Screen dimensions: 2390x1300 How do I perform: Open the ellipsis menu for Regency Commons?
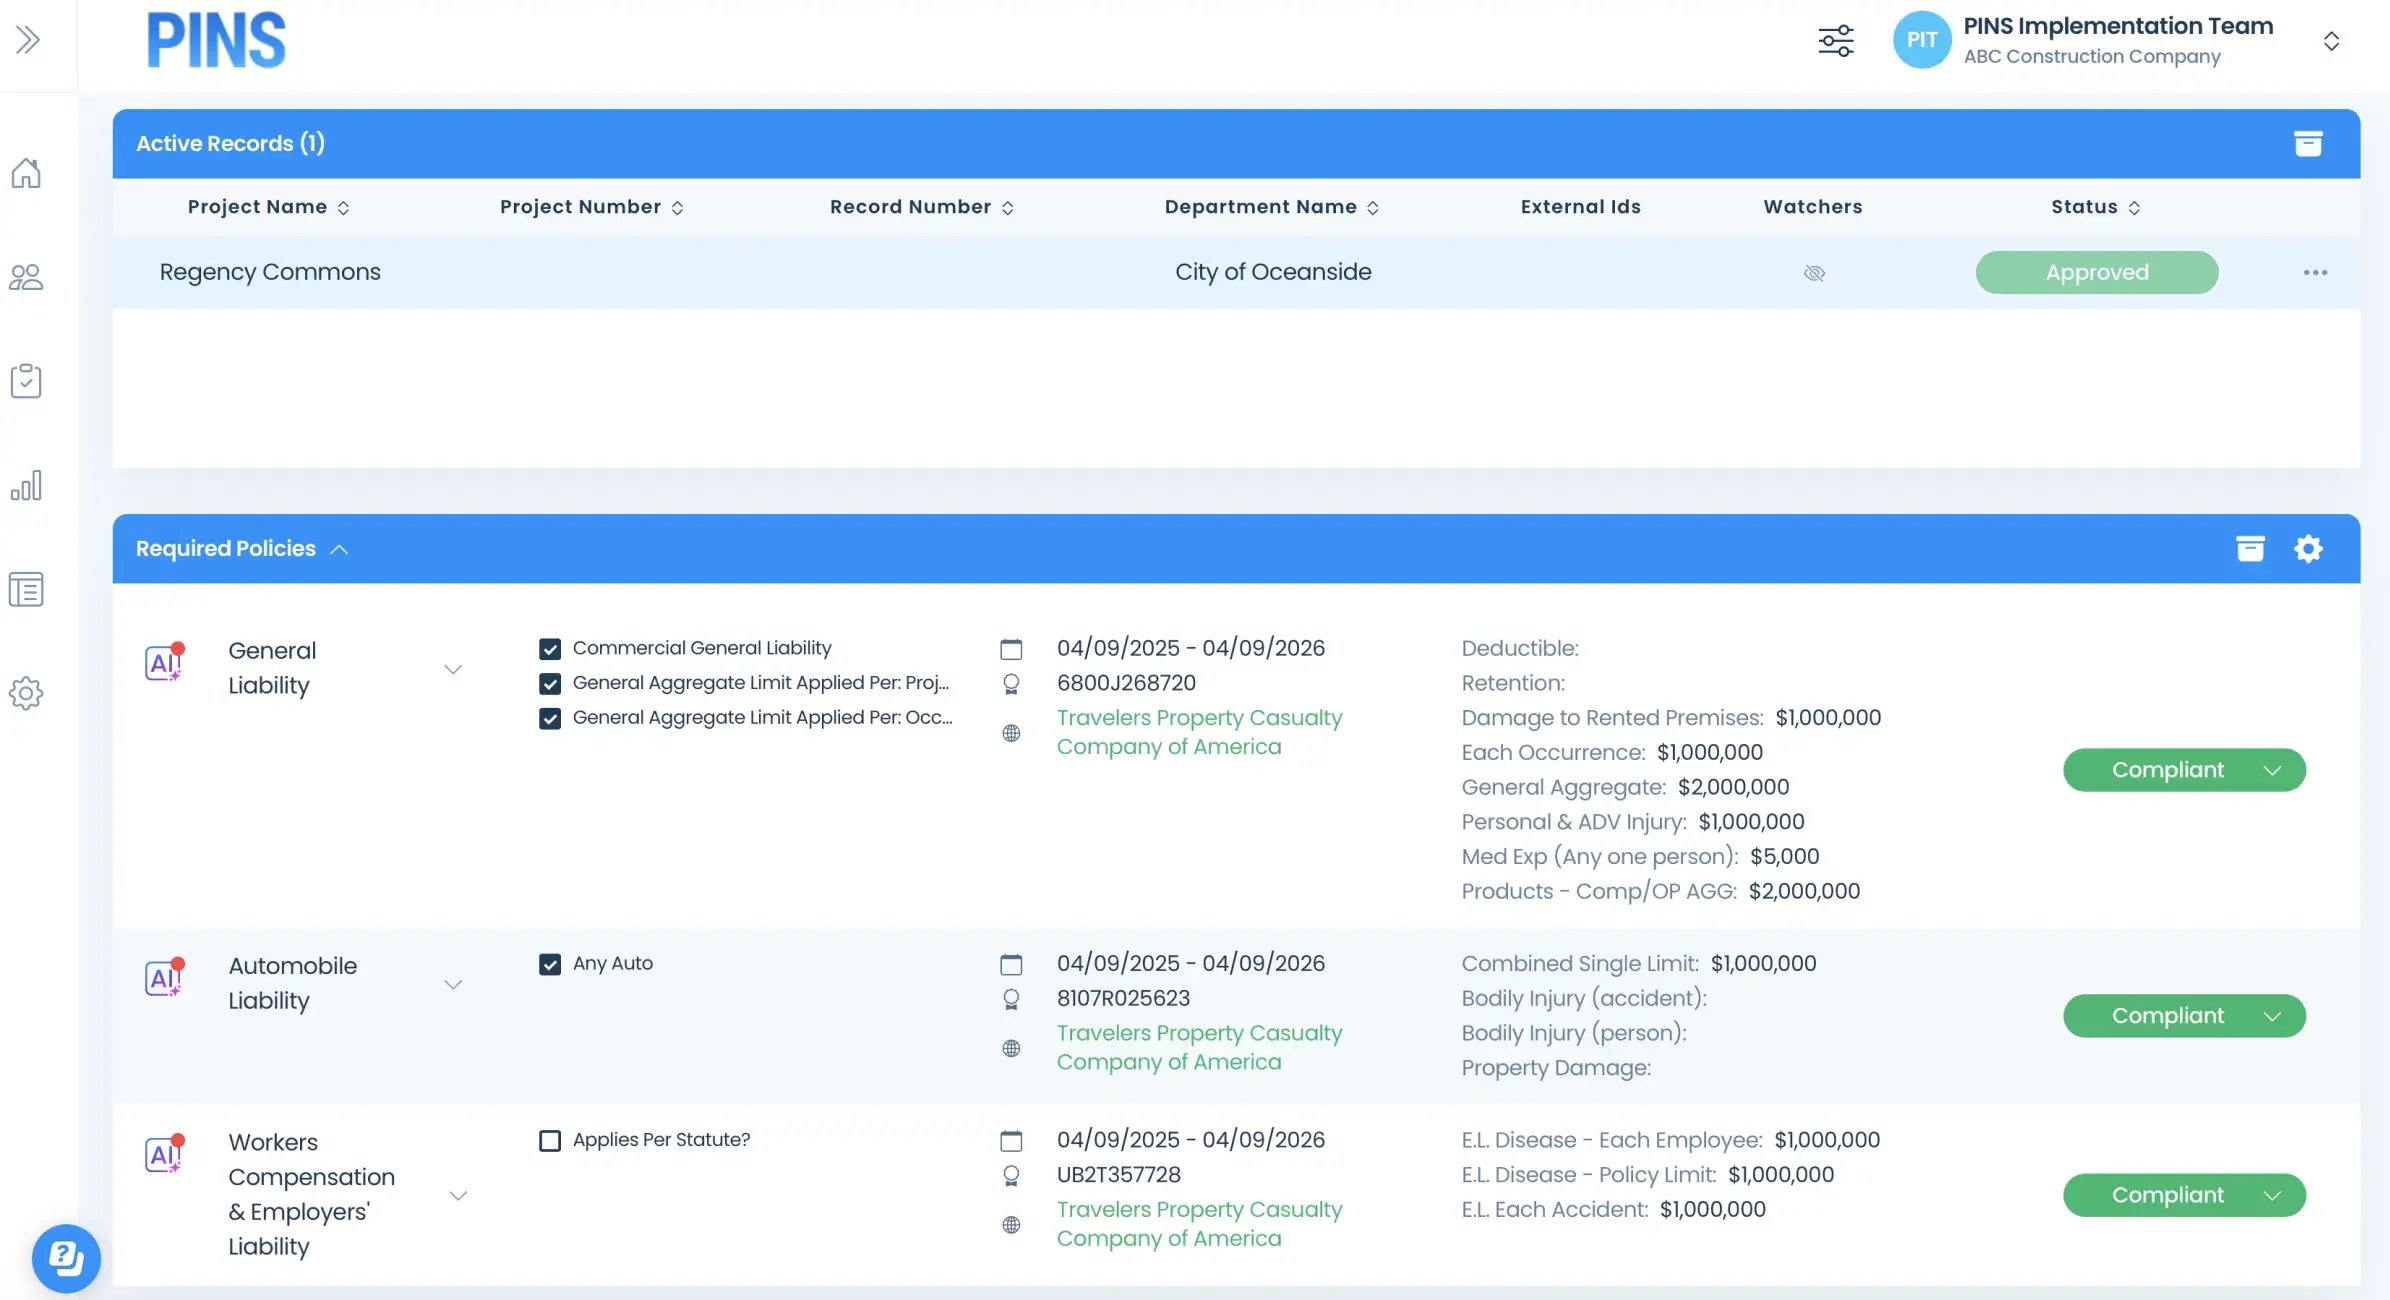[x=2315, y=272]
